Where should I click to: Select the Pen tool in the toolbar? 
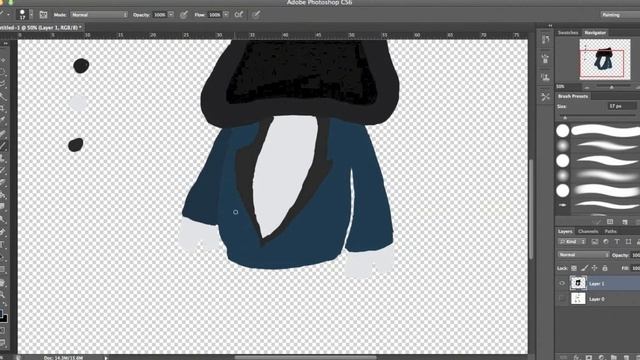3,233
